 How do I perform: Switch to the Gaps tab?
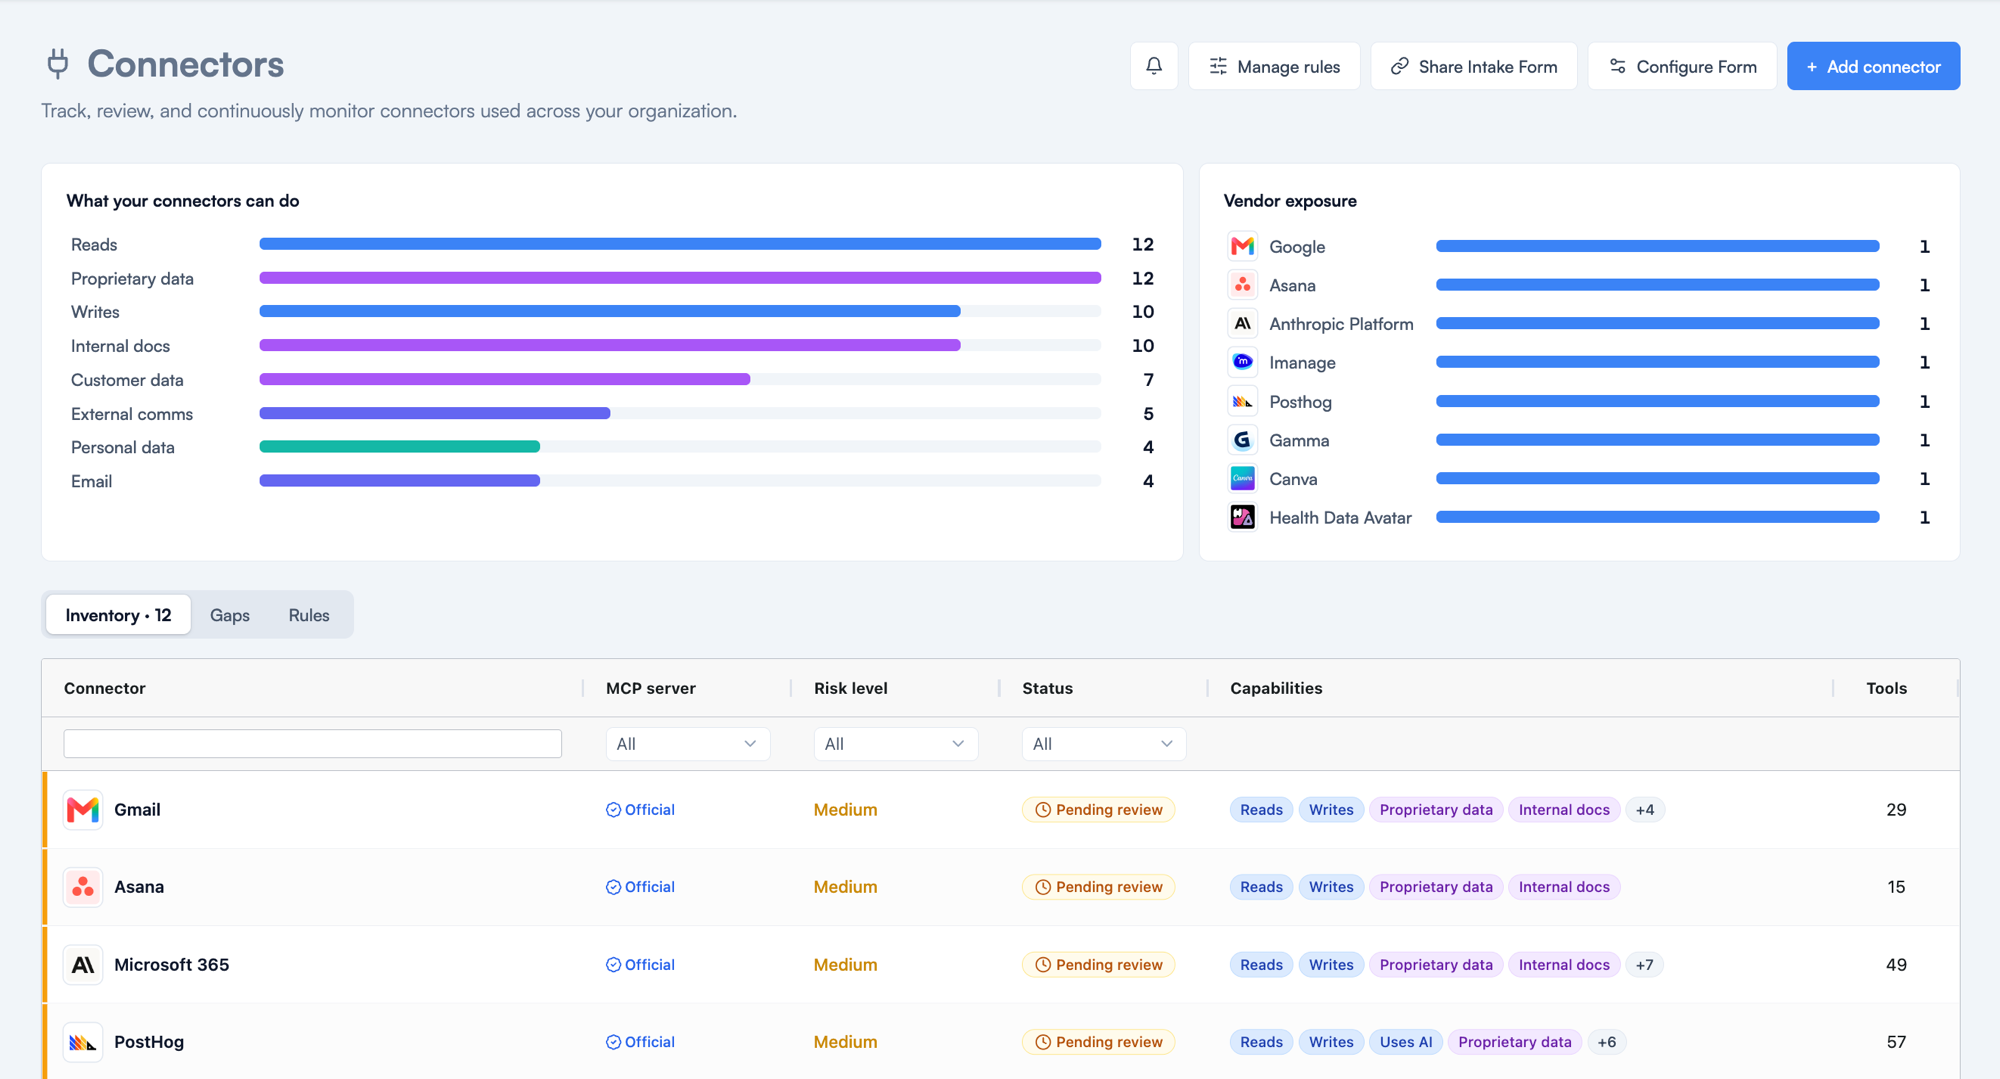(230, 615)
